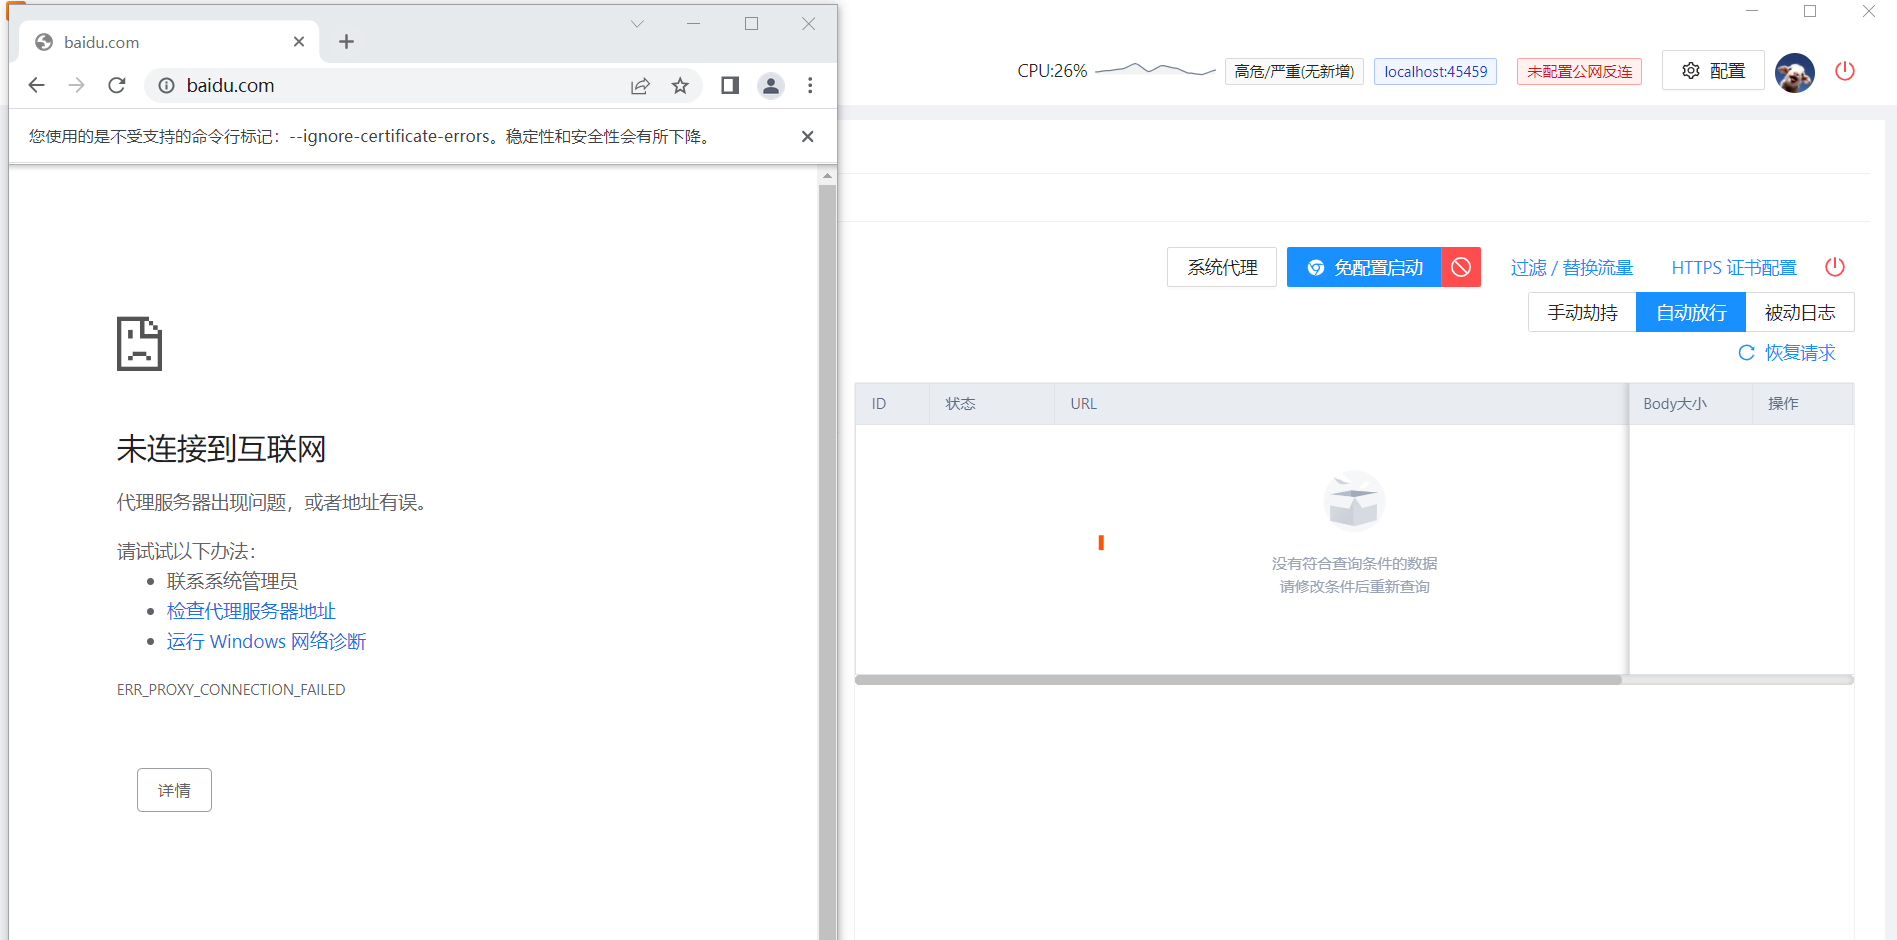Viewport: 1897px width, 940px height.
Task: Open Chrome's side panel icon
Action: [x=729, y=85]
